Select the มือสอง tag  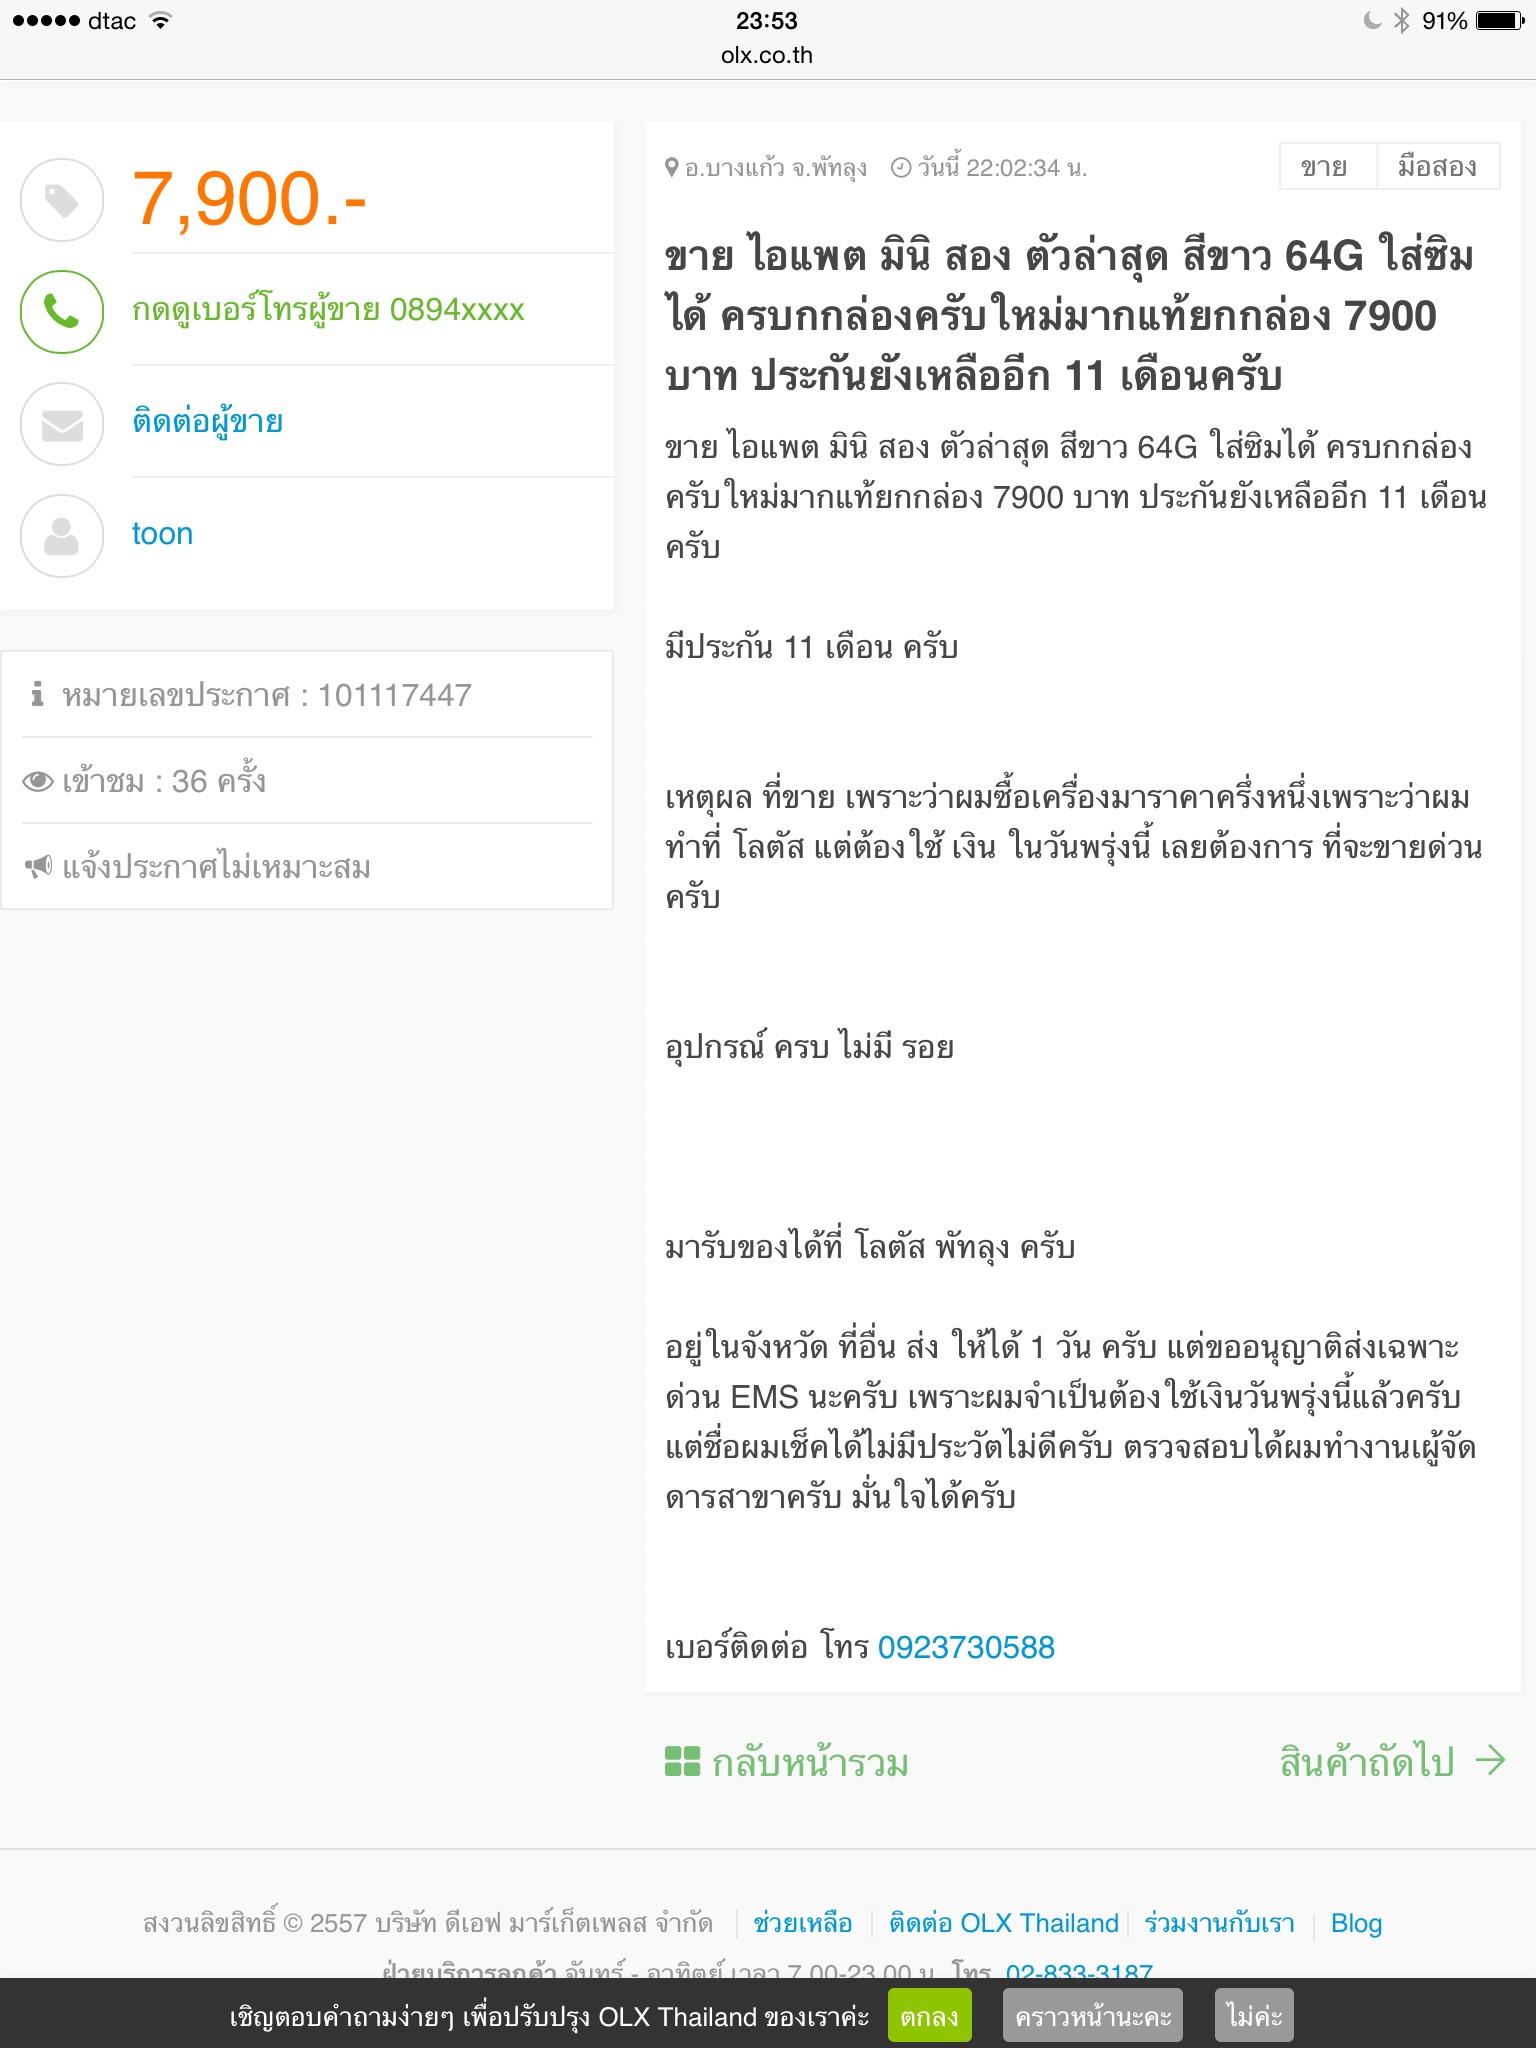point(1438,166)
